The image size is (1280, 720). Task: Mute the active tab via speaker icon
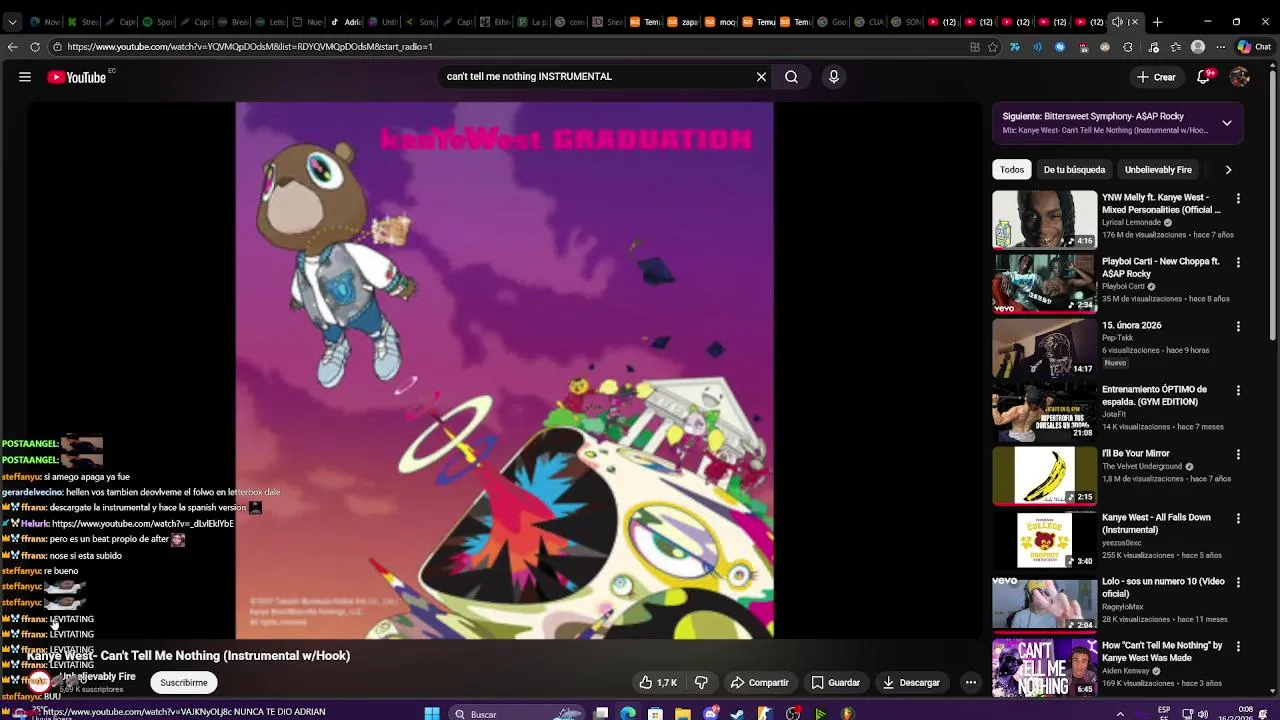point(1117,22)
